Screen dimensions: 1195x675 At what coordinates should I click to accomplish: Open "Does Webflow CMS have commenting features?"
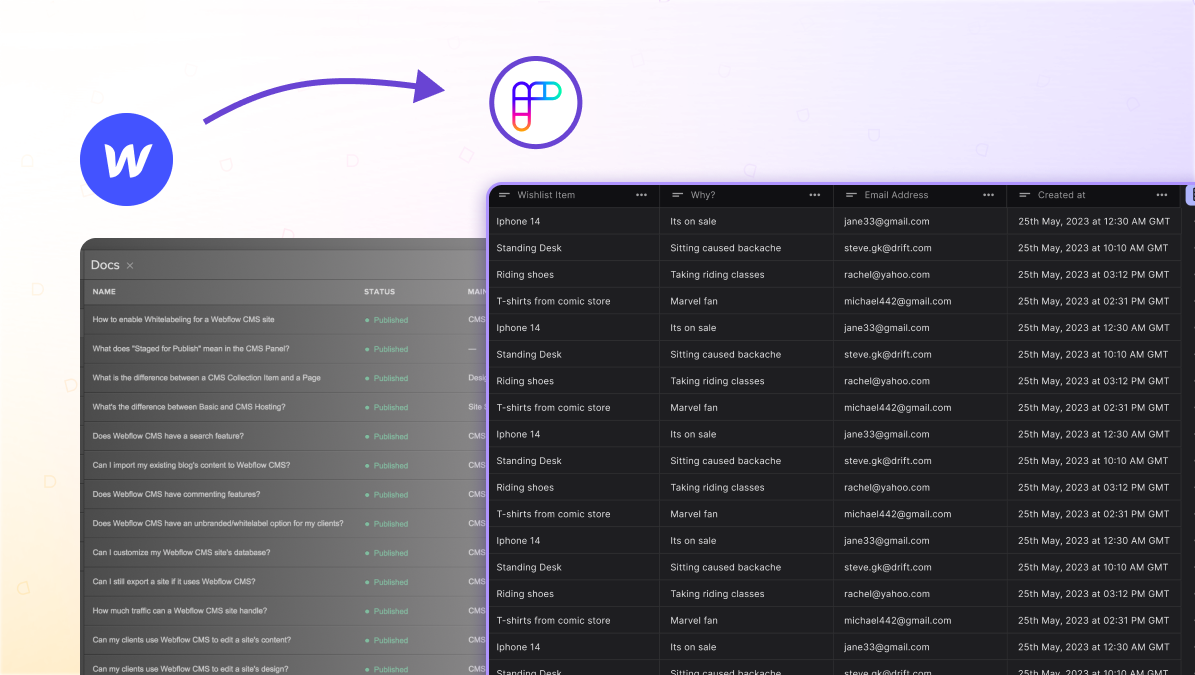click(x=176, y=494)
